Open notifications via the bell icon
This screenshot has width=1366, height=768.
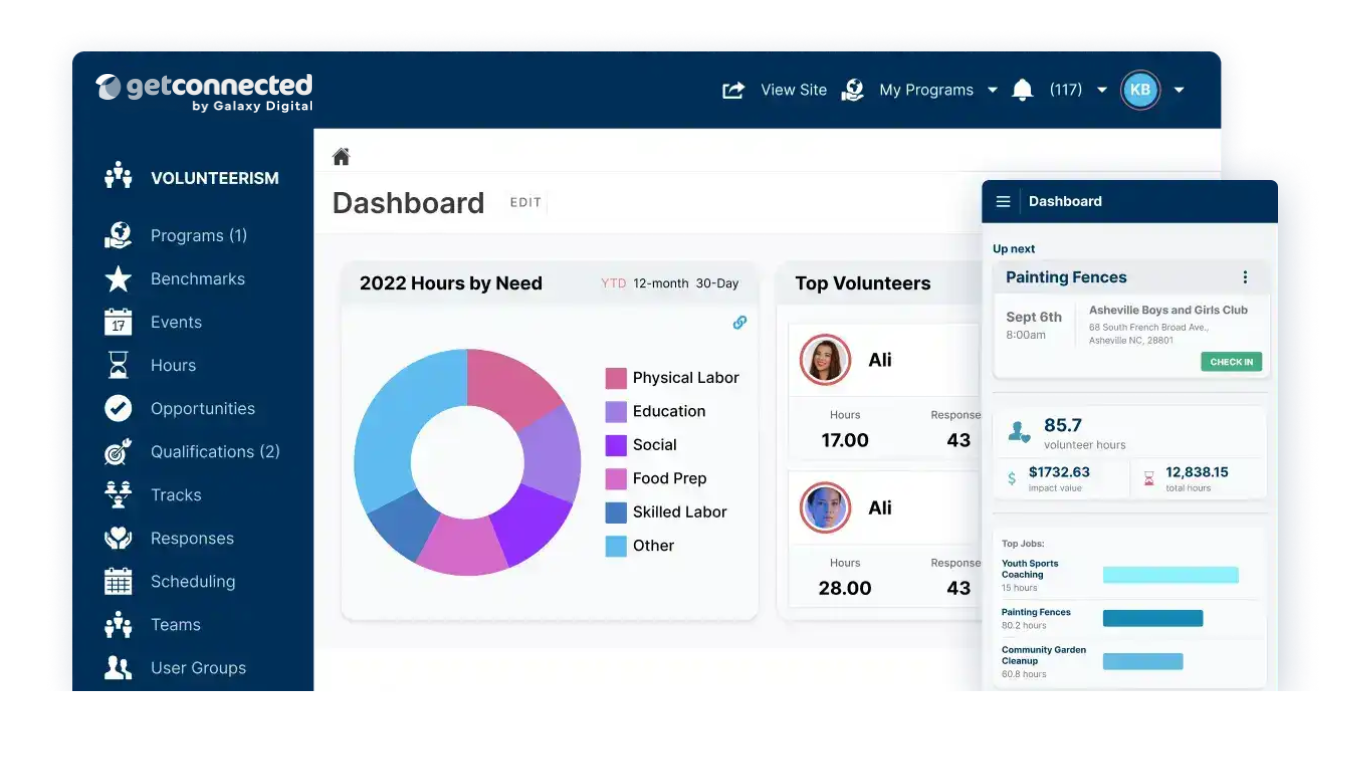(x=1022, y=90)
